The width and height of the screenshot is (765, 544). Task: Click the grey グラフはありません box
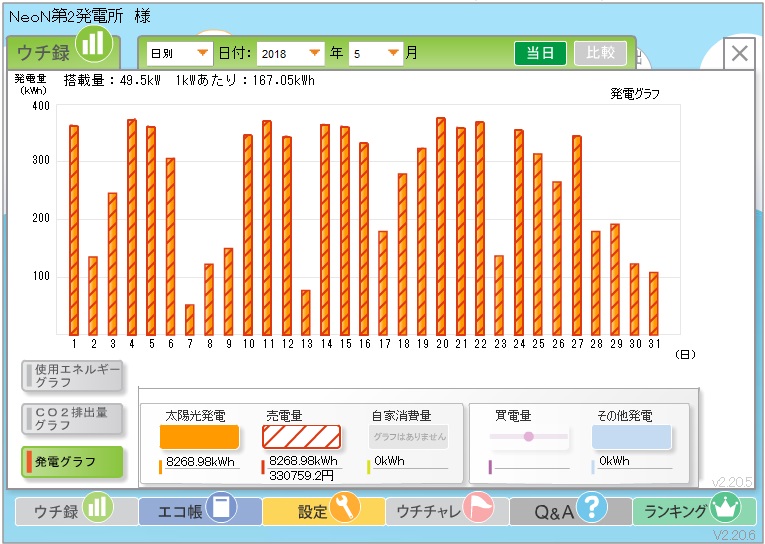point(409,437)
